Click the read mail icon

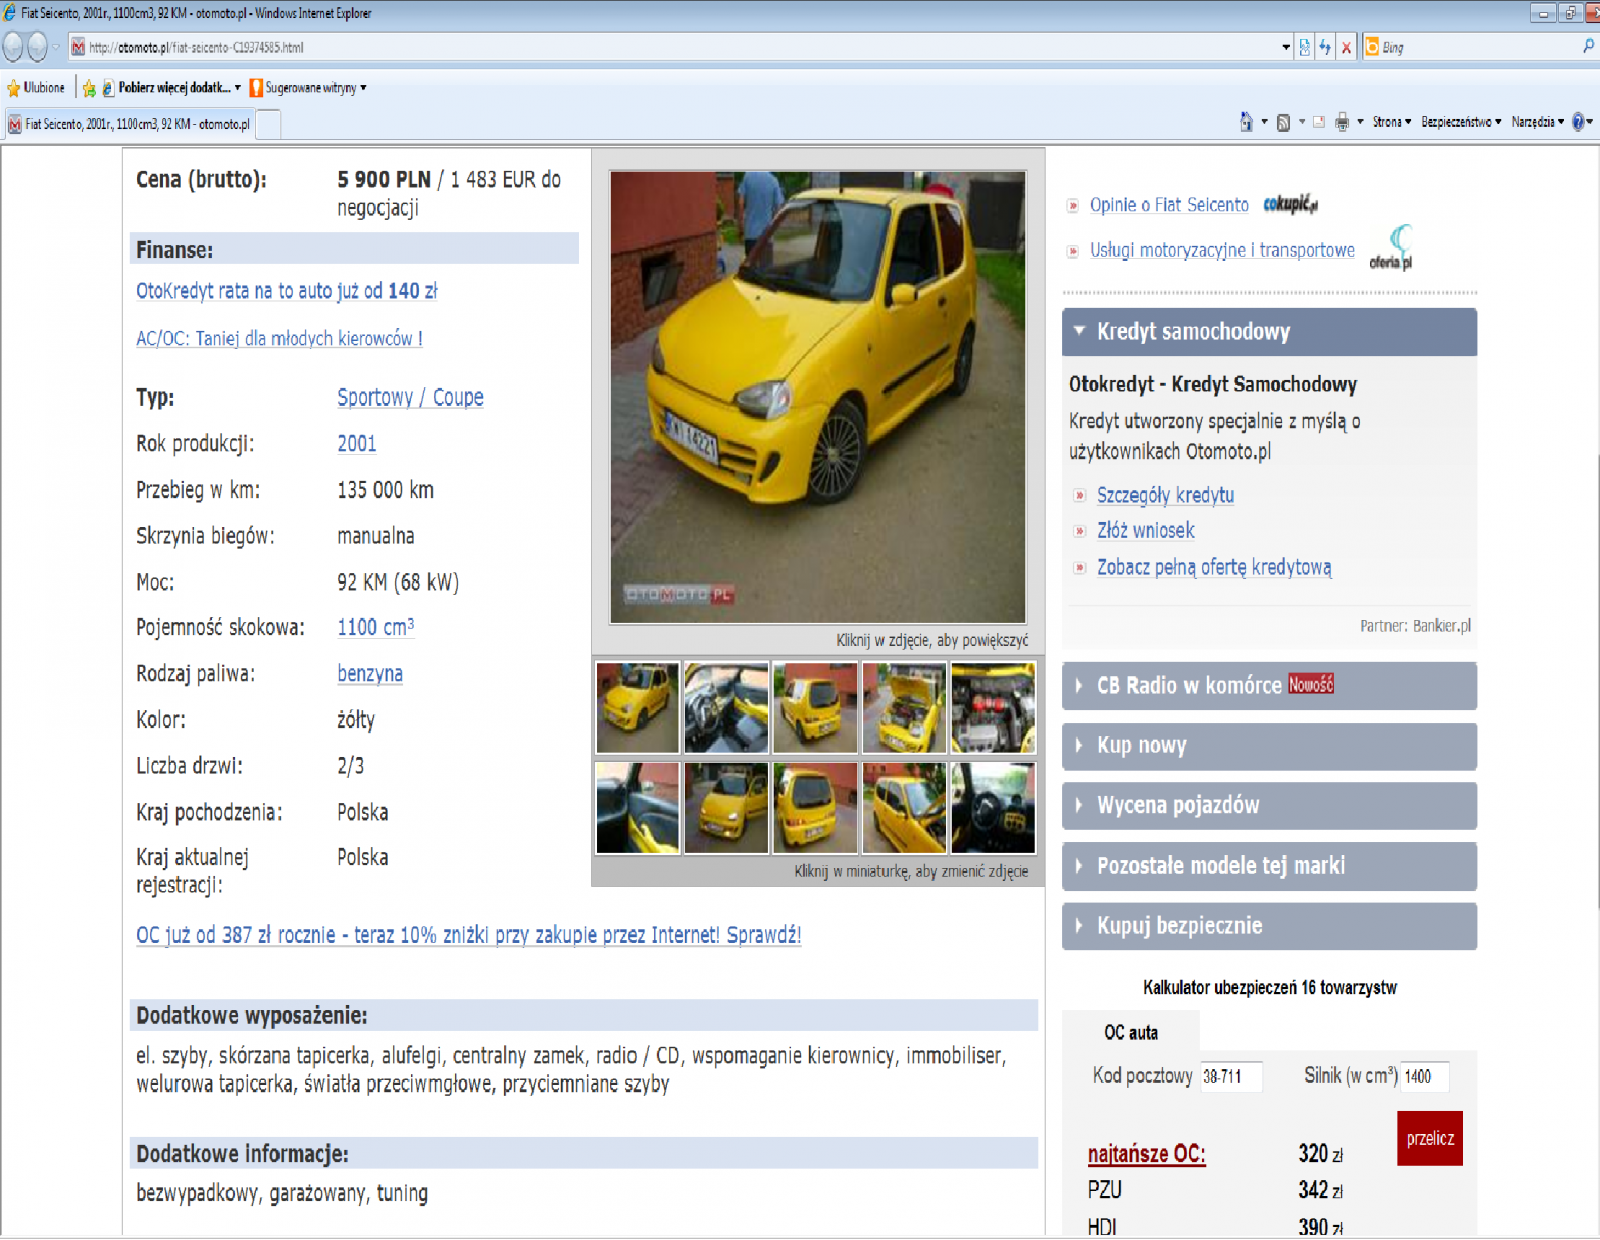(1319, 122)
